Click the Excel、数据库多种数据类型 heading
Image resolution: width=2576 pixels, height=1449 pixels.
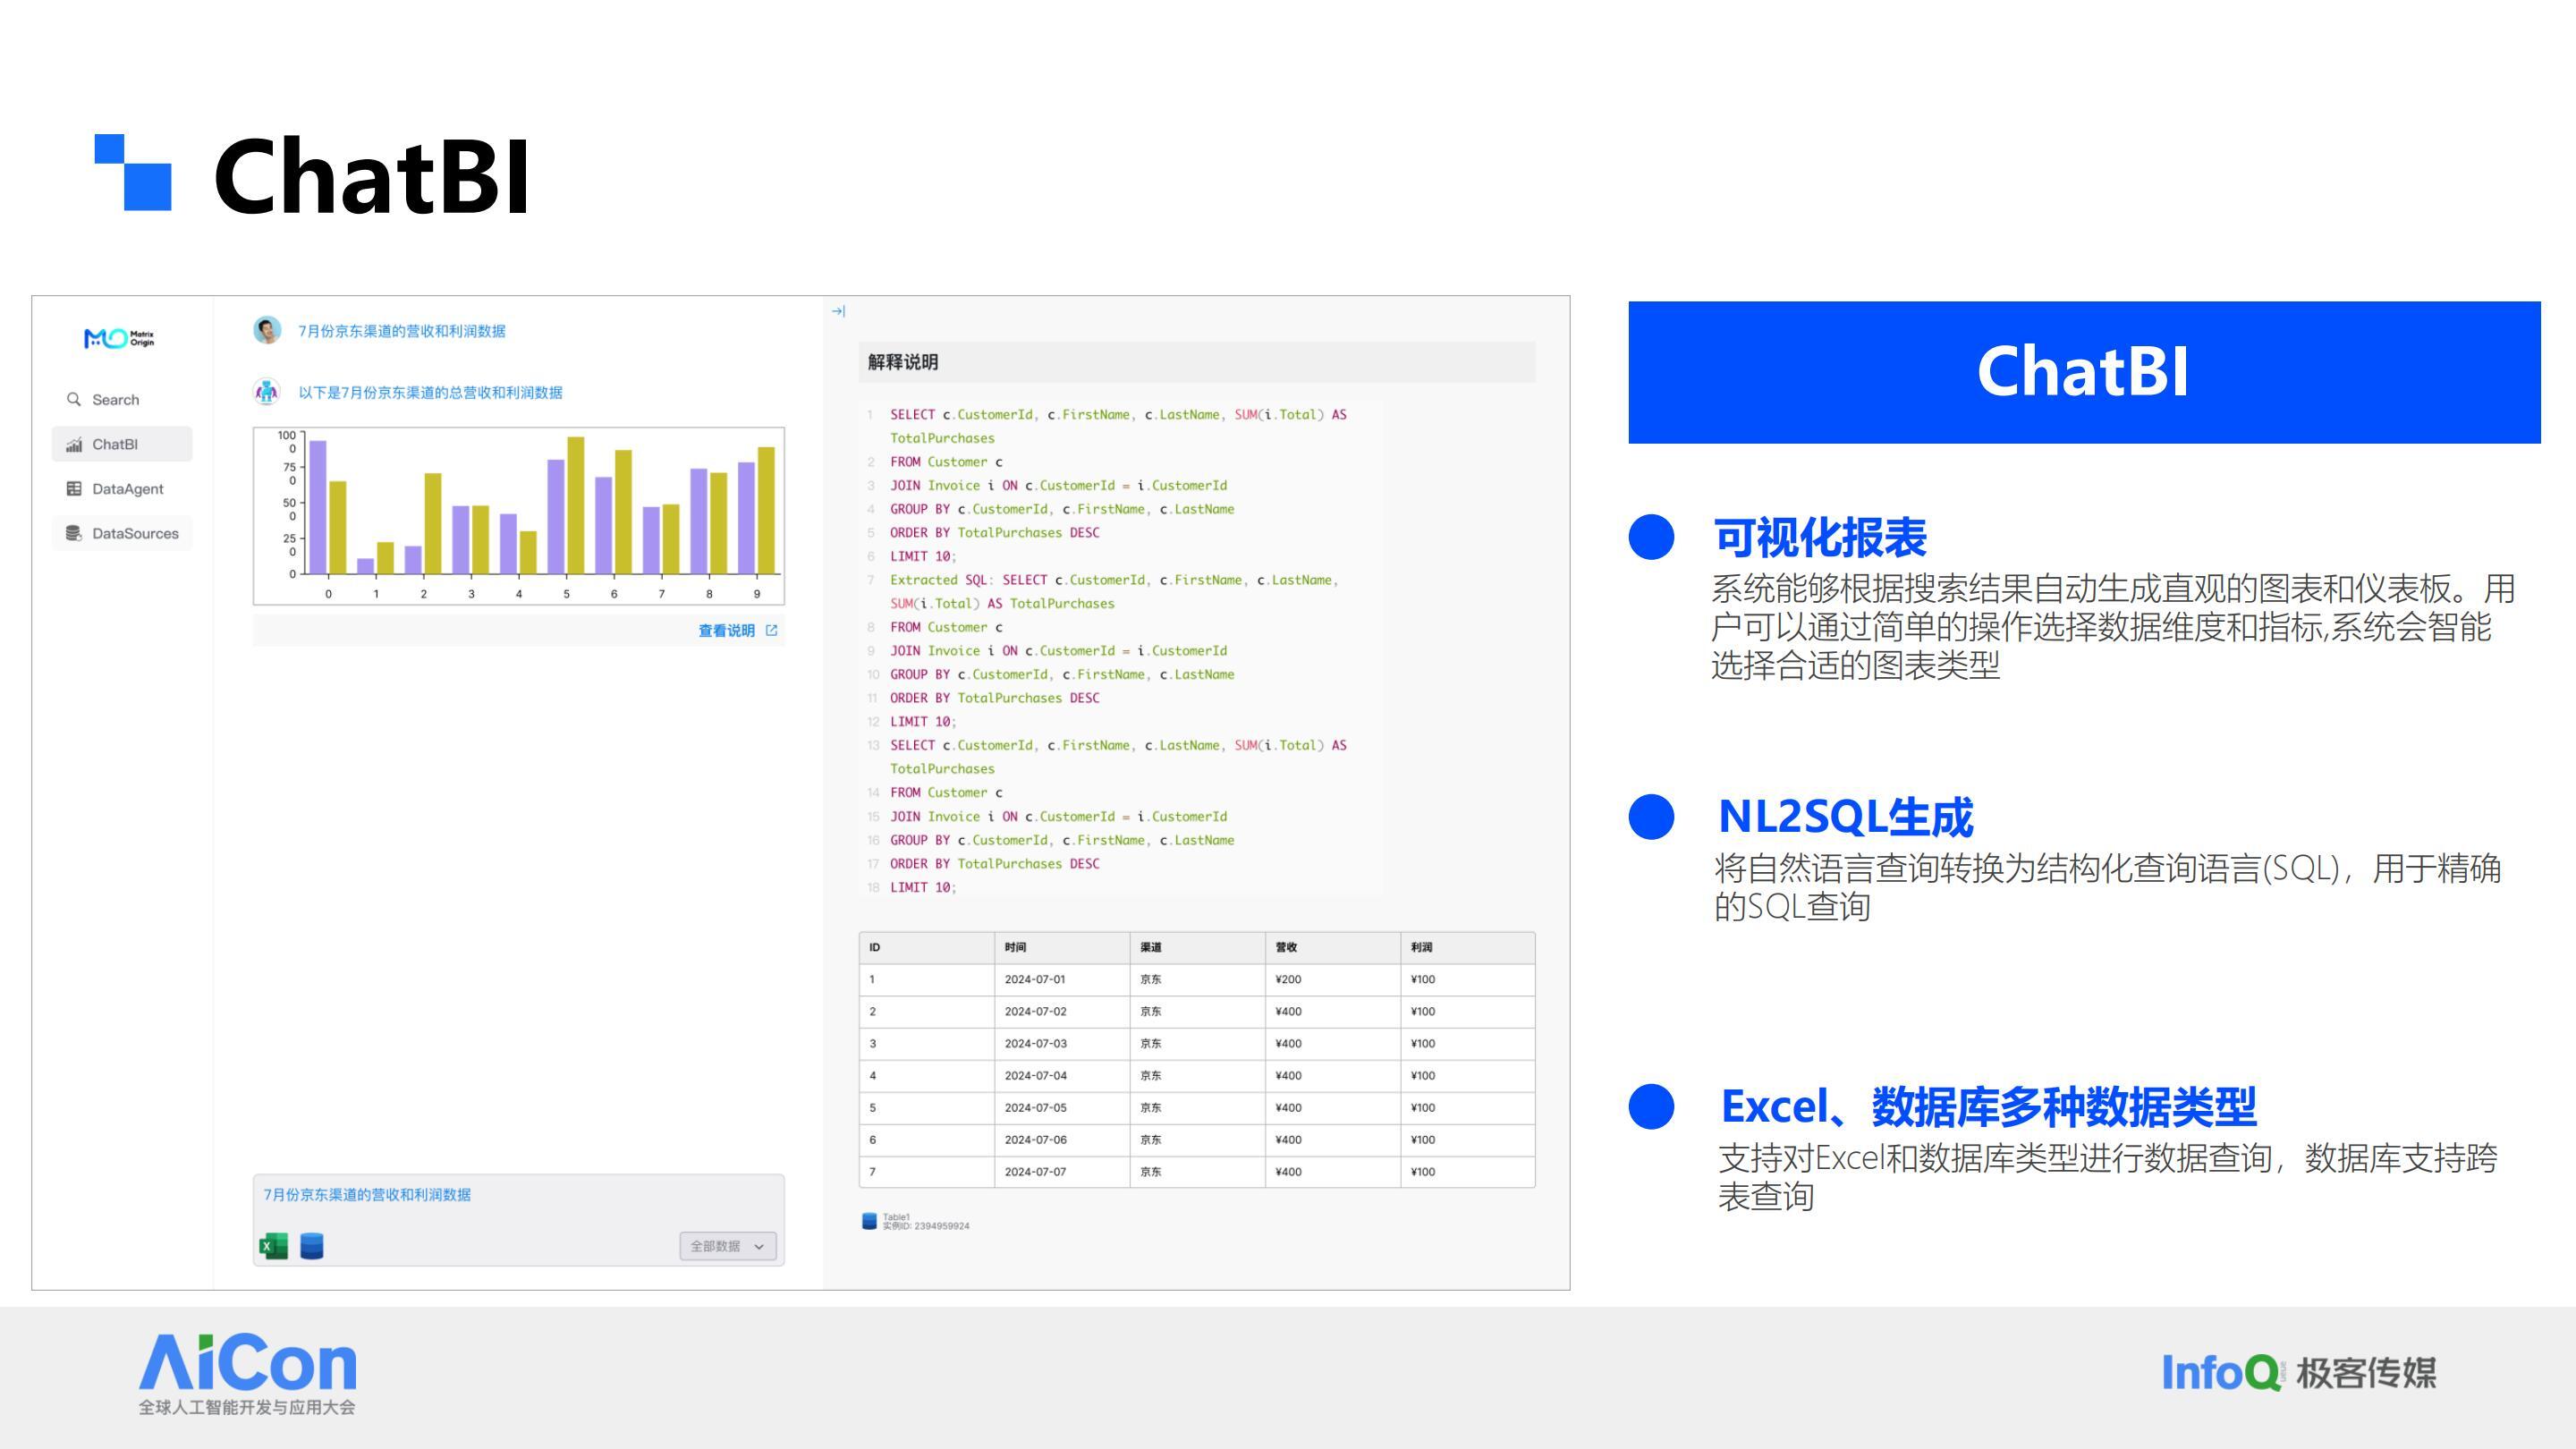click(x=1988, y=1107)
